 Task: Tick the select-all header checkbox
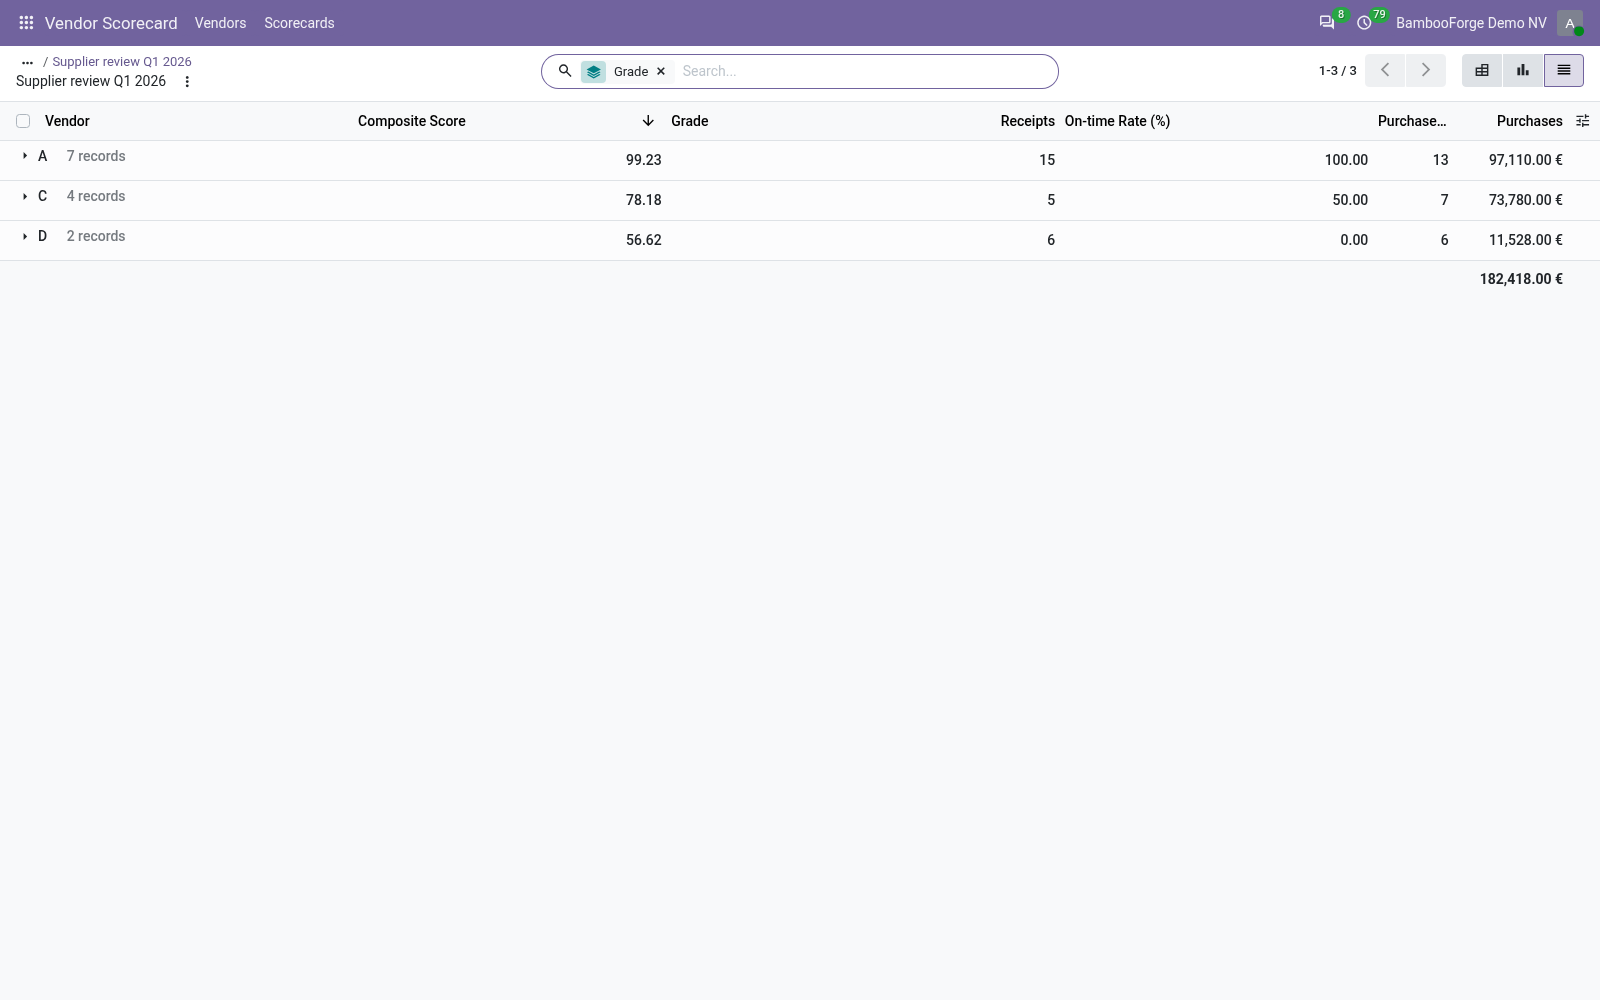pos(23,121)
